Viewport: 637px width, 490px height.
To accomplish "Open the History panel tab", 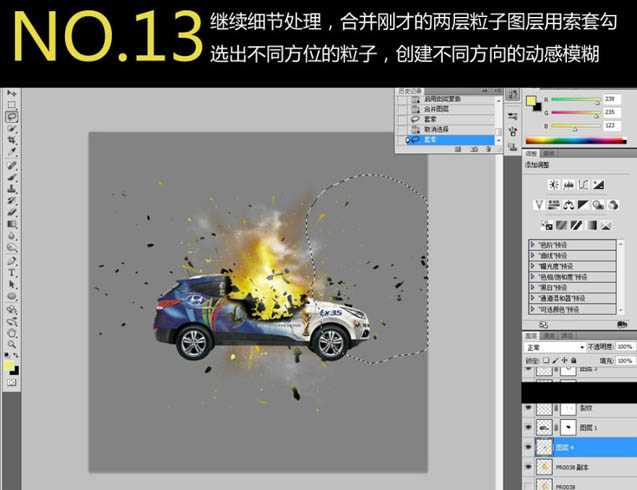I will pos(410,91).
